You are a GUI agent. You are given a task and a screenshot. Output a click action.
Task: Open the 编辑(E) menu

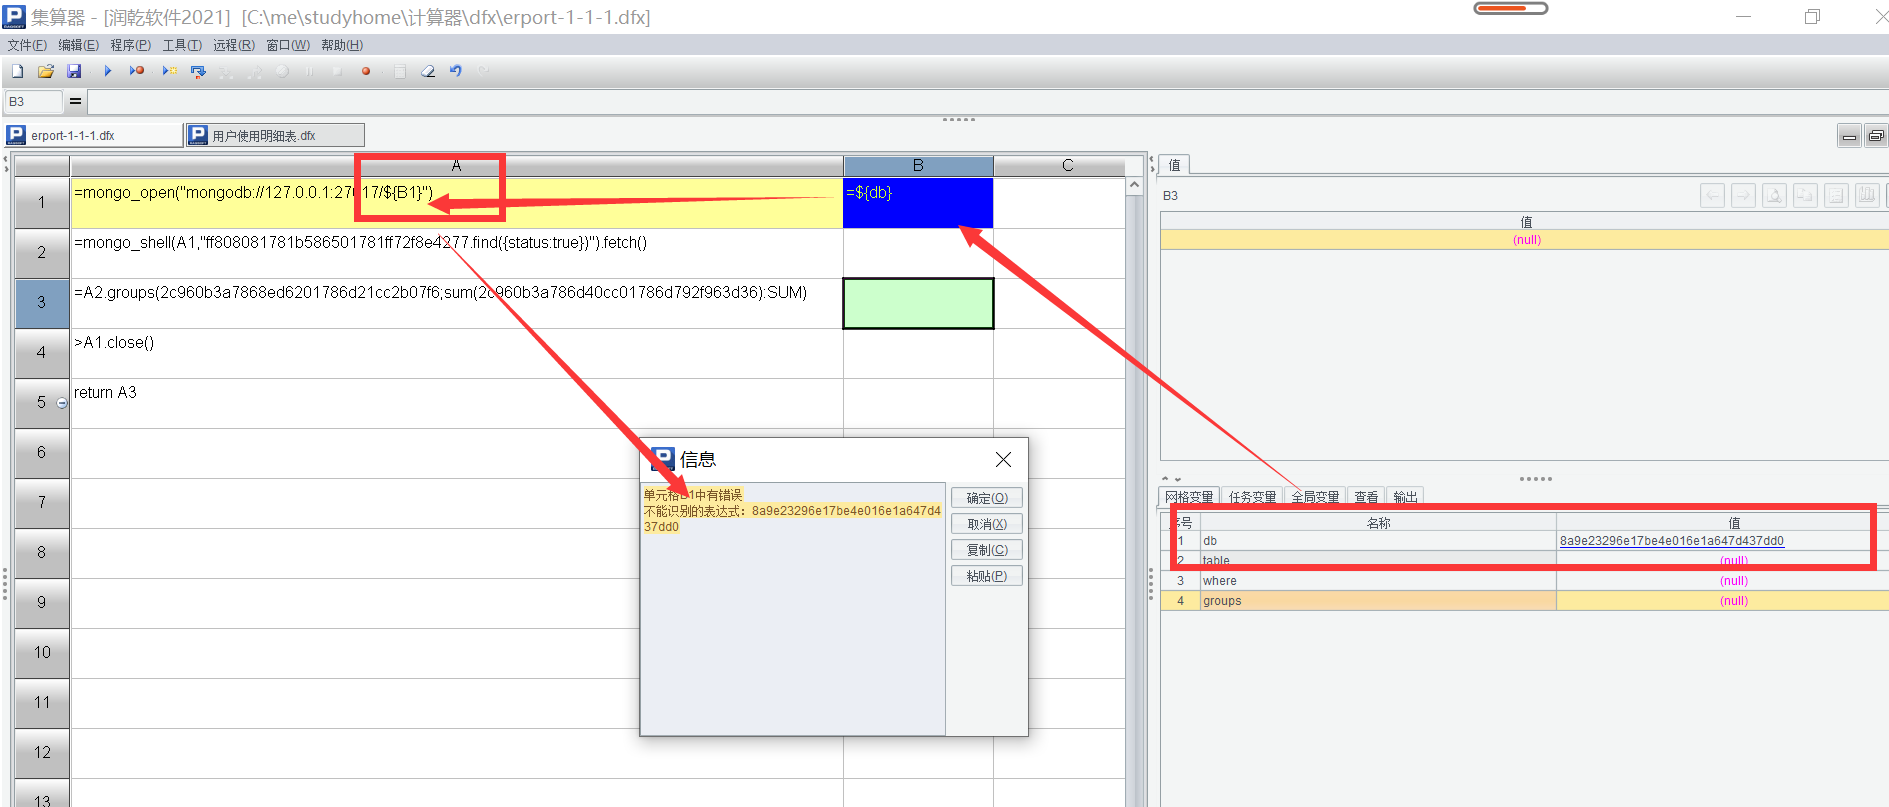78,45
